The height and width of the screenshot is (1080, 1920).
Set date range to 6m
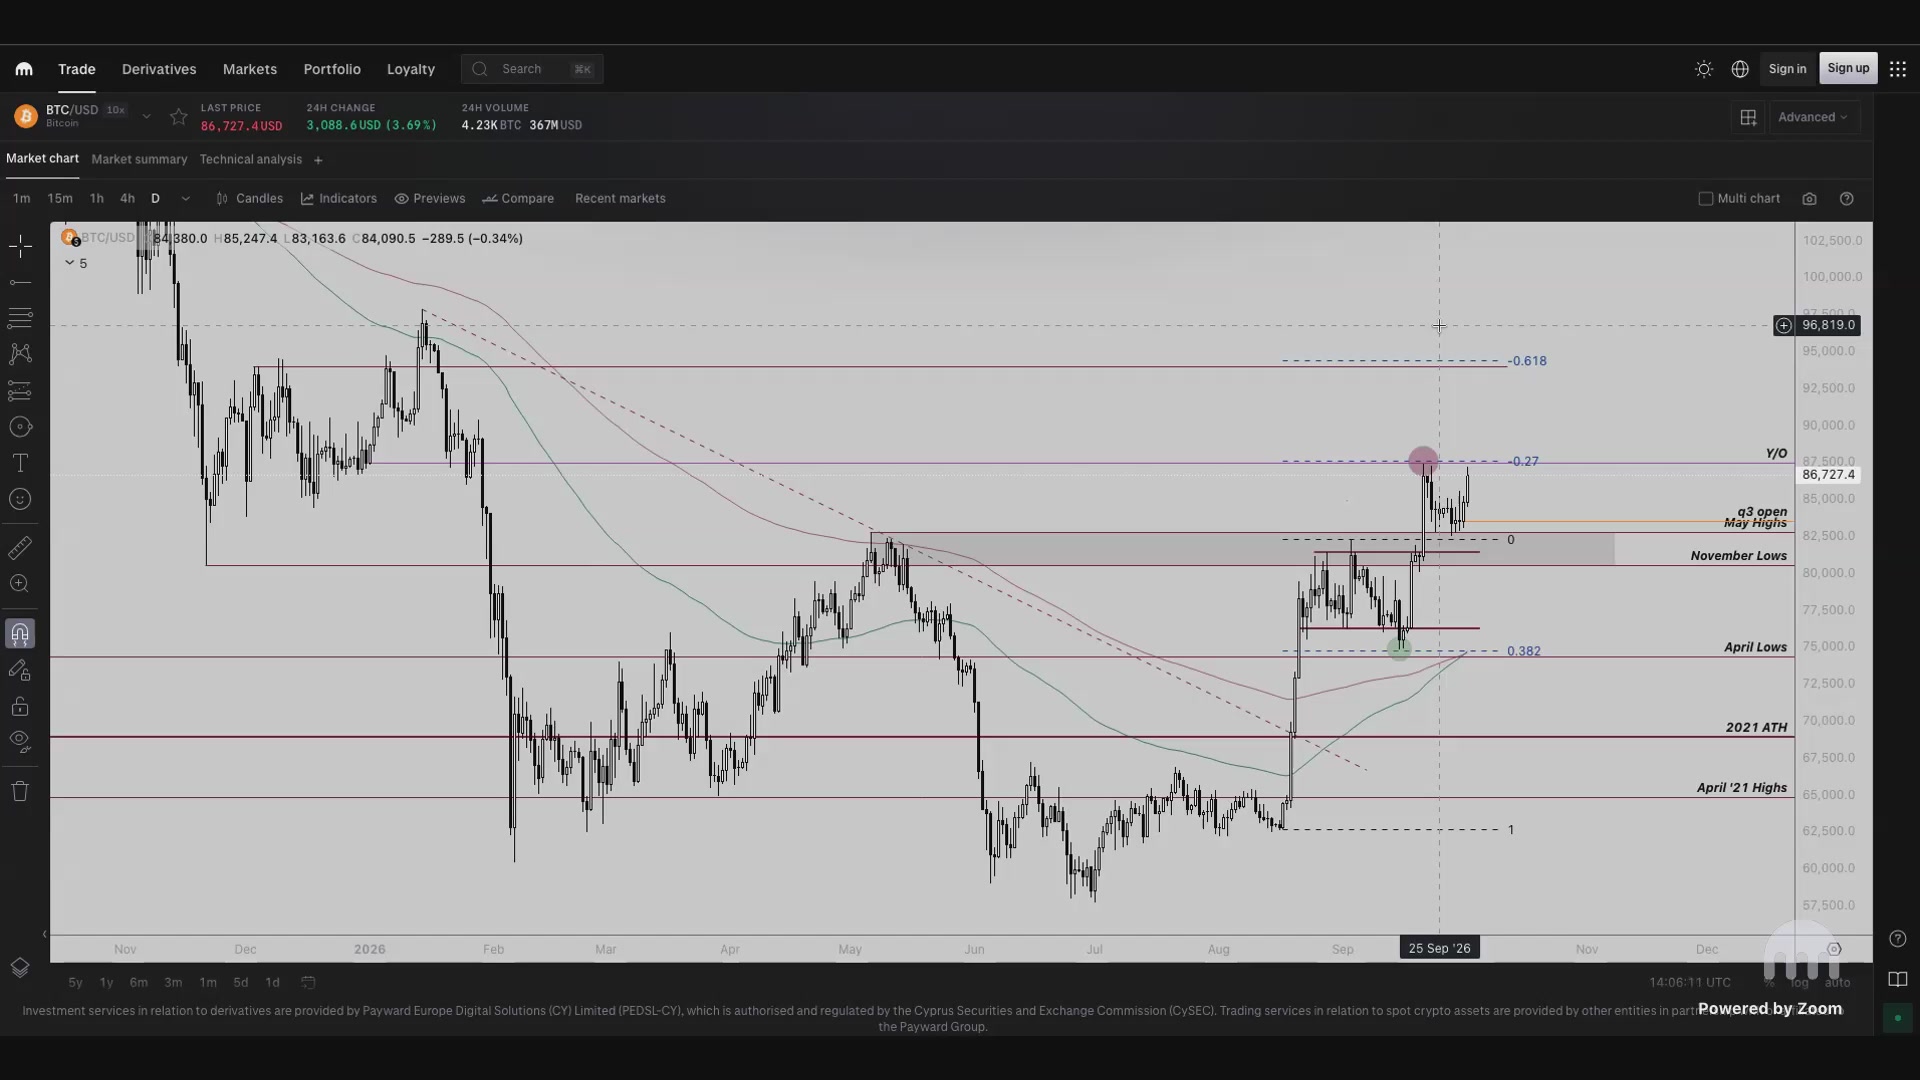139,983
